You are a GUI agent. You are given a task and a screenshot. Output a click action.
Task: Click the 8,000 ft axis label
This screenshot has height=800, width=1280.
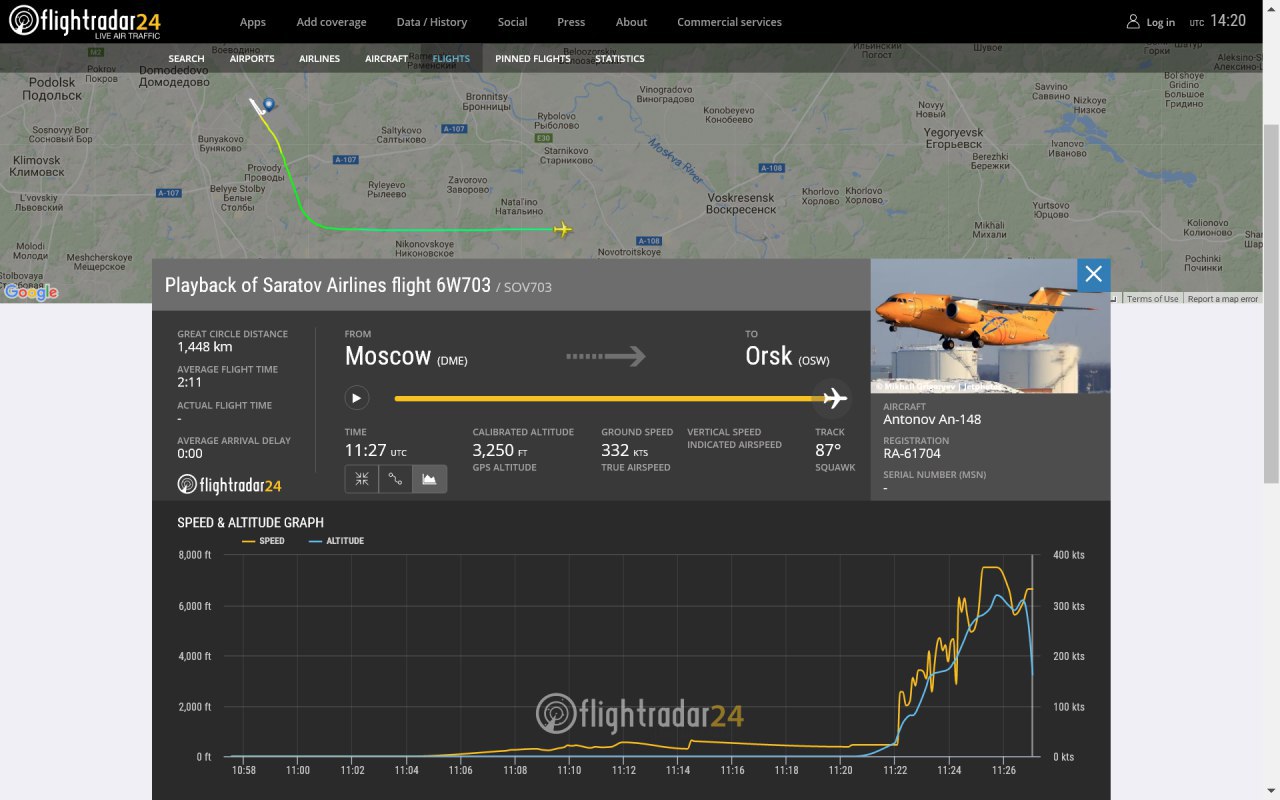pyautogui.click(x=194, y=555)
